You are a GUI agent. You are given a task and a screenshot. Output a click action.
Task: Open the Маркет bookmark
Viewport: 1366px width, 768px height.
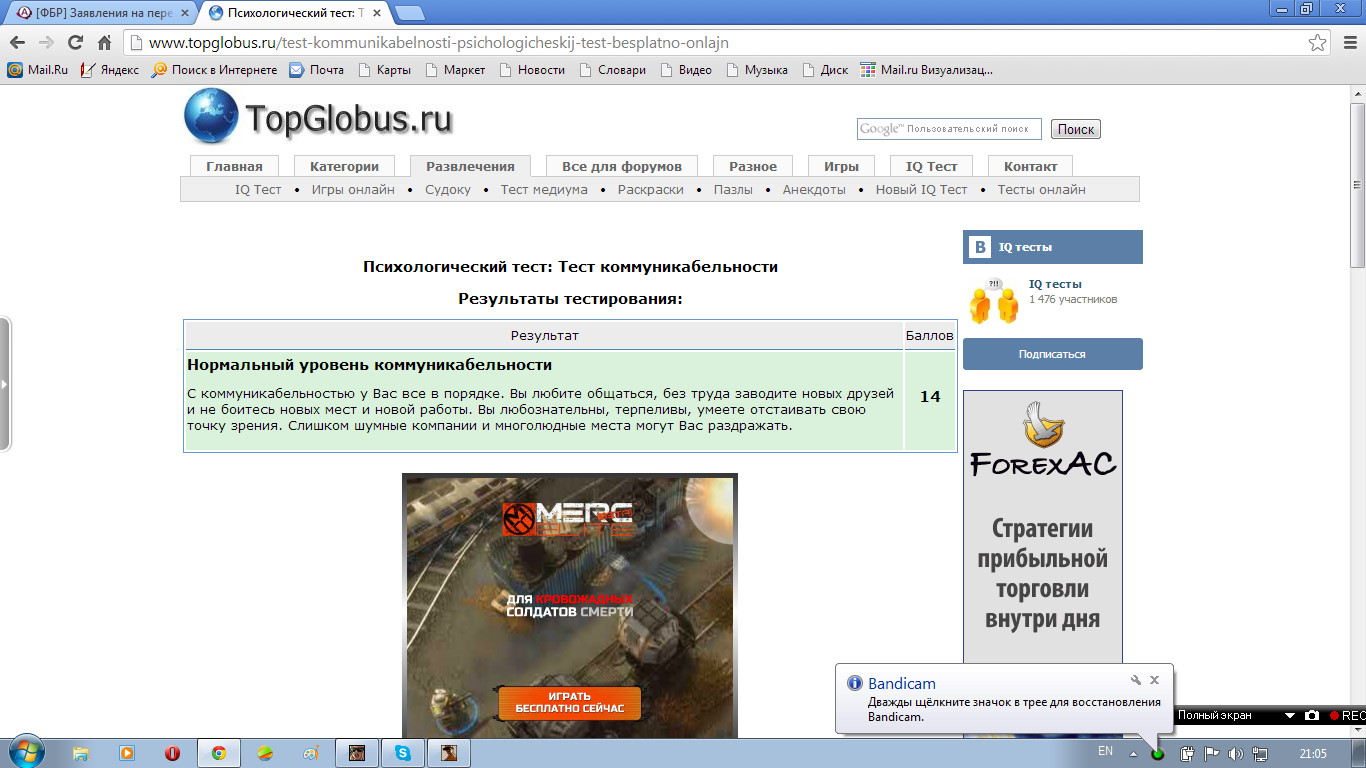click(x=455, y=70)
